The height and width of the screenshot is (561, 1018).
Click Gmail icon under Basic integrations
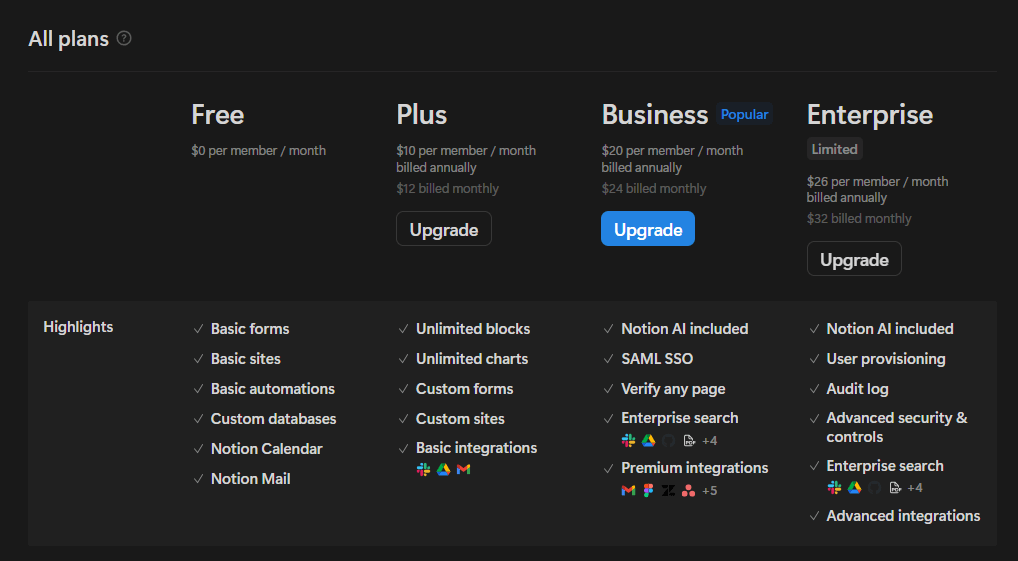[x=464, y=469]
